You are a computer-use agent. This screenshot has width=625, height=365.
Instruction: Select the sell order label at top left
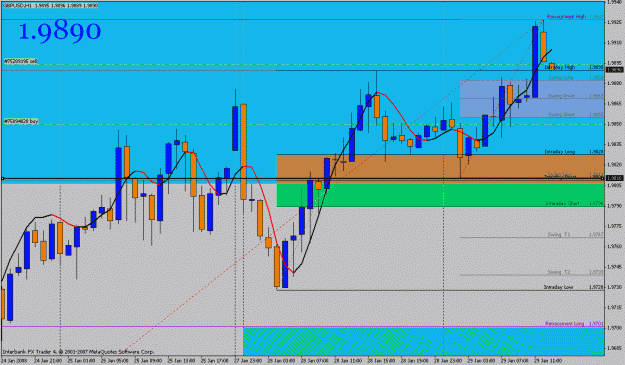21,61
